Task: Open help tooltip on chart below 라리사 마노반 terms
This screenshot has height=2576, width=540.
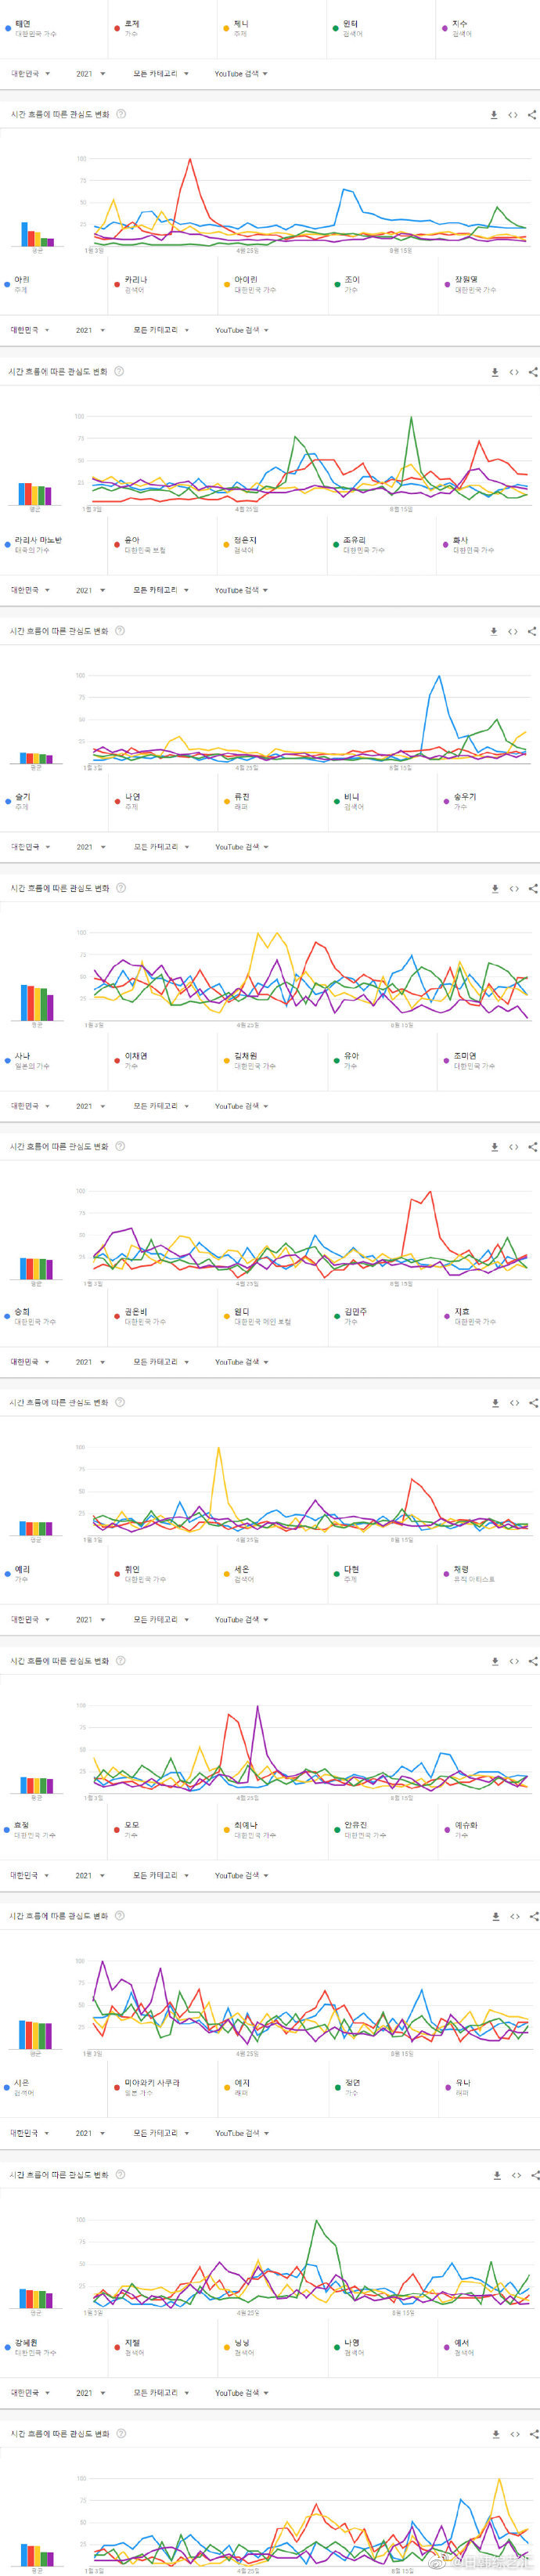Action: (x=120, y=630)
